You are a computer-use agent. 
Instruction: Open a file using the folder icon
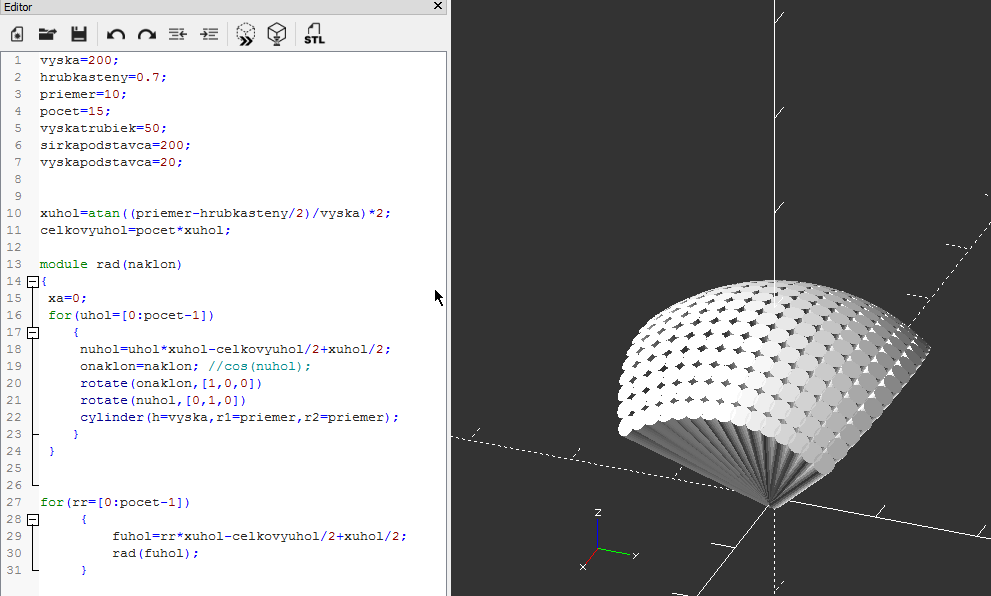click(x=47, y=34)
